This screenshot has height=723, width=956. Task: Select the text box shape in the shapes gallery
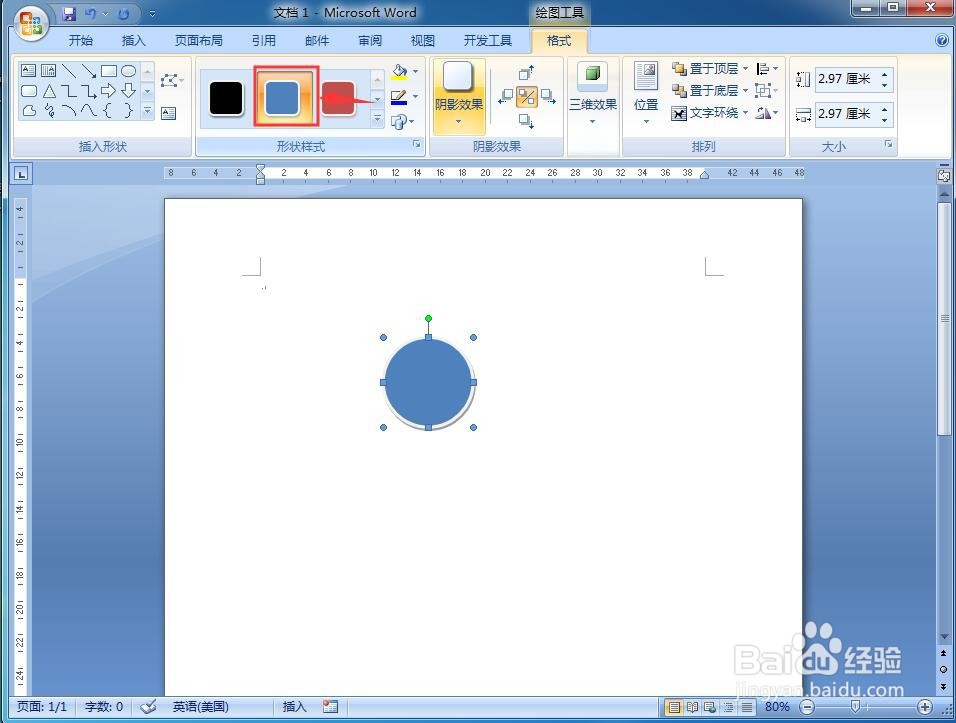pyautogui.click(x=29, y=71)
